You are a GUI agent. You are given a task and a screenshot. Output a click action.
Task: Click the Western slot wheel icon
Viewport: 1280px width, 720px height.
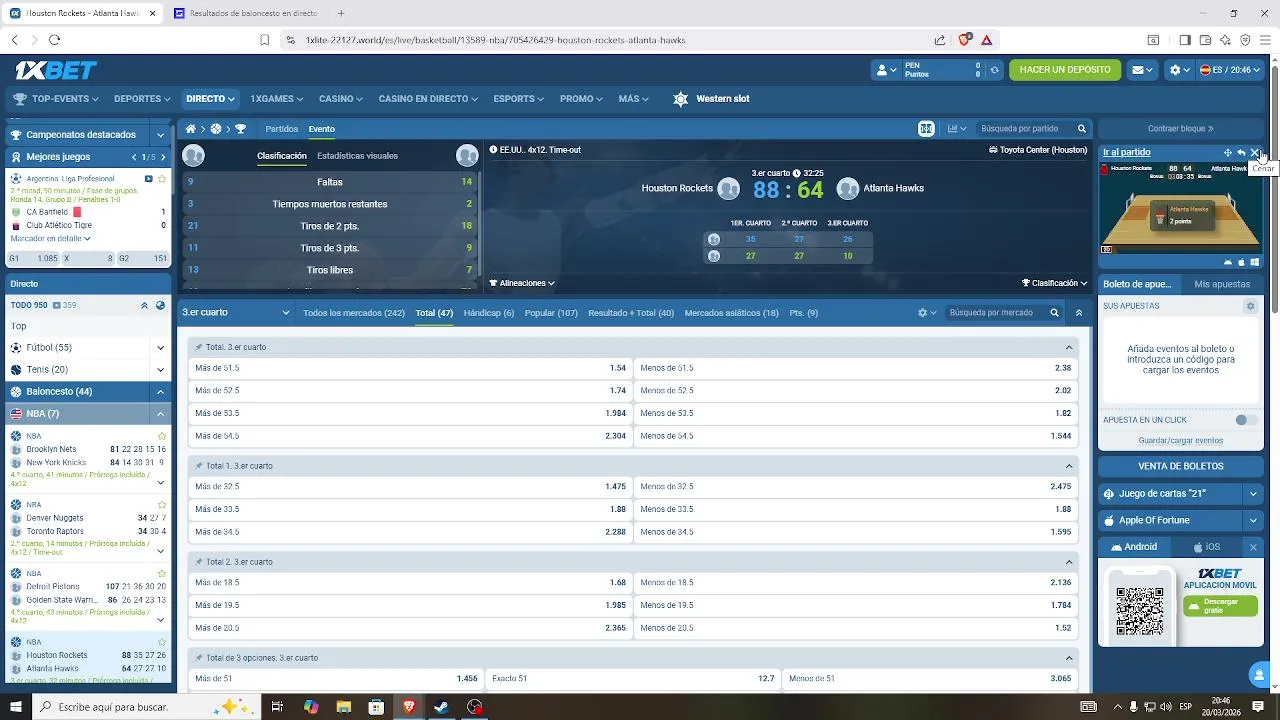coord(681,99)
